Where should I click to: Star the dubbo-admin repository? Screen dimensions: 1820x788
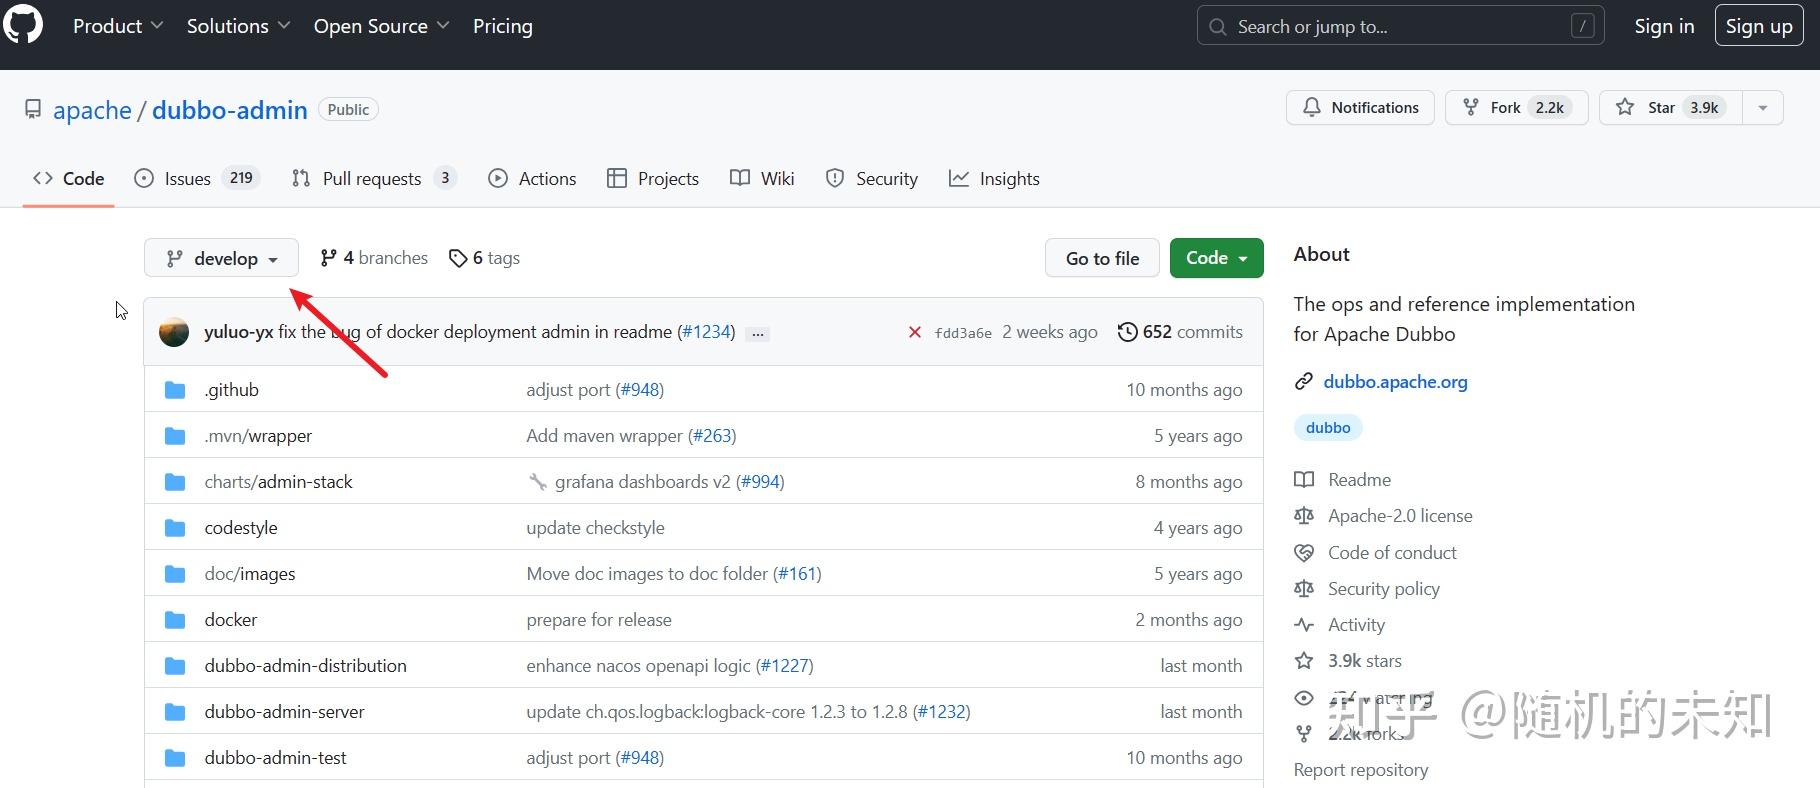1670,108
